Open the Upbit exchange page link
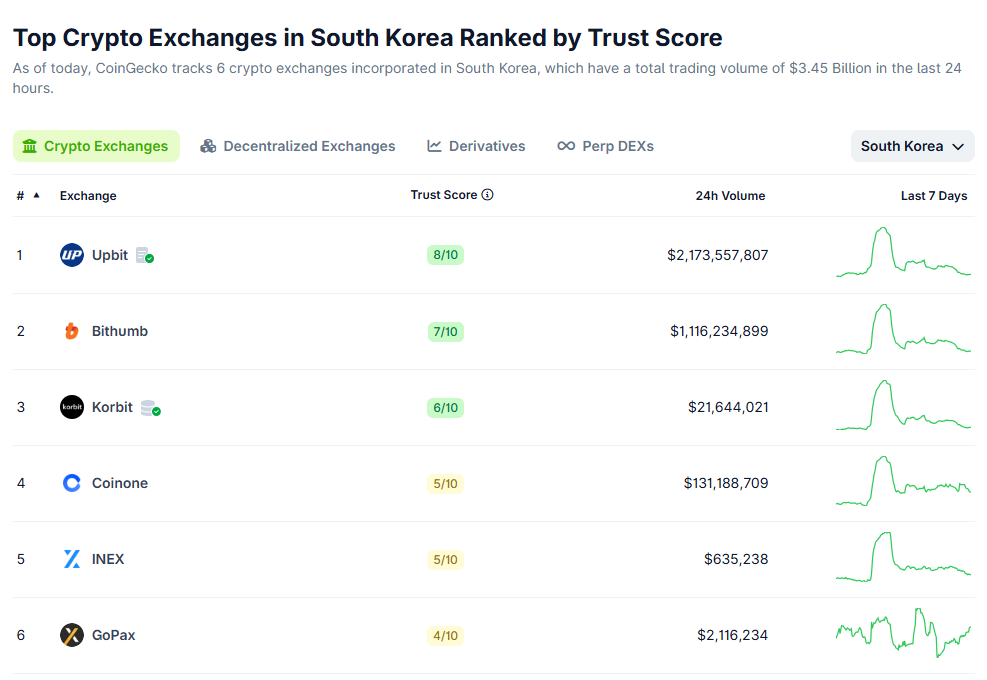Image resolution: width=987 pixels, height=680 pixels. (x=111, y=255)
